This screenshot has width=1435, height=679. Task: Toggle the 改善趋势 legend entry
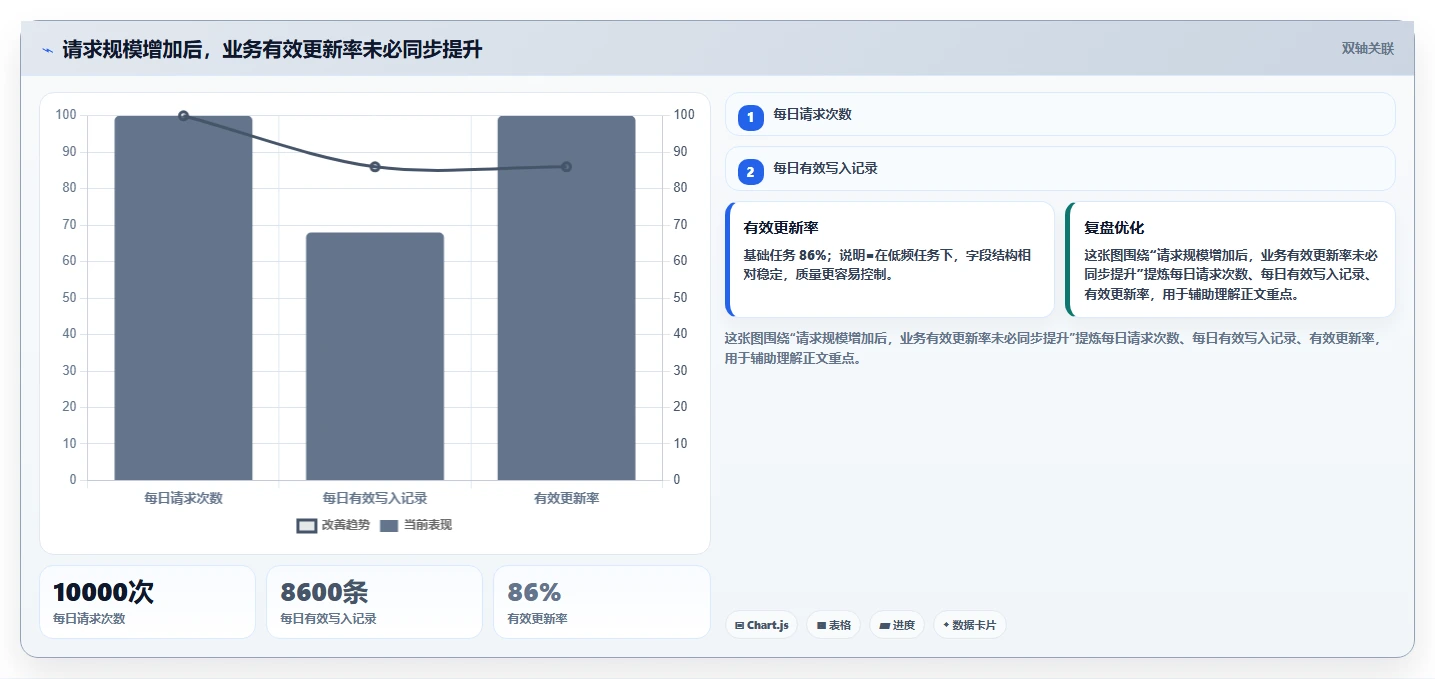[x=333, y=525]
